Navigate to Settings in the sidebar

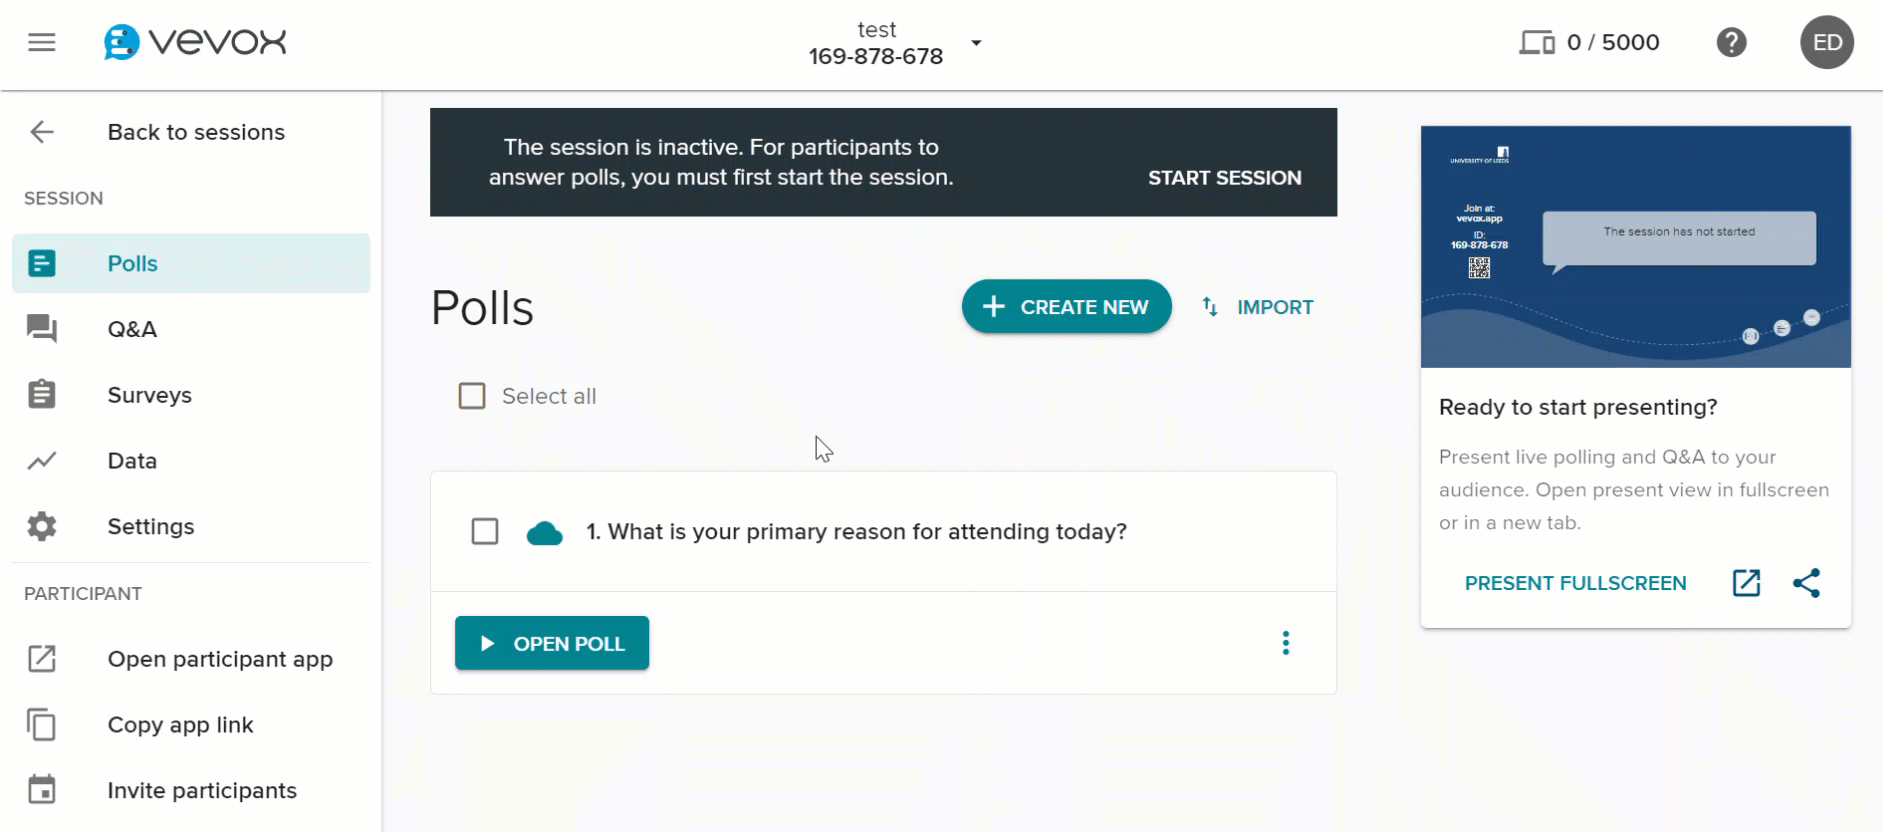click(150, 527)
